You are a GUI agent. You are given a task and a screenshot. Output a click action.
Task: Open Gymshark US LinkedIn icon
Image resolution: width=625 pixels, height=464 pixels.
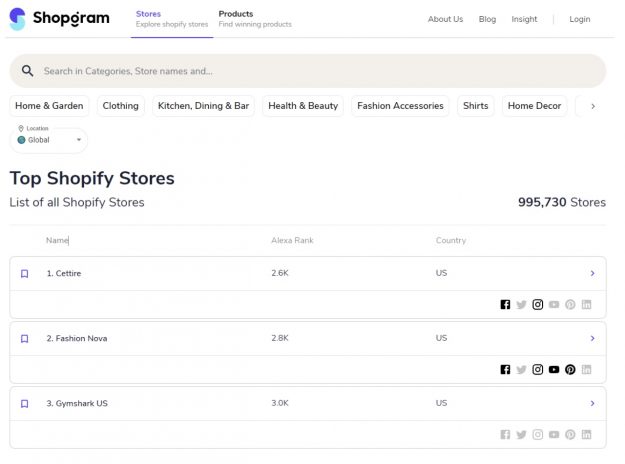click(x=586, y=435)
